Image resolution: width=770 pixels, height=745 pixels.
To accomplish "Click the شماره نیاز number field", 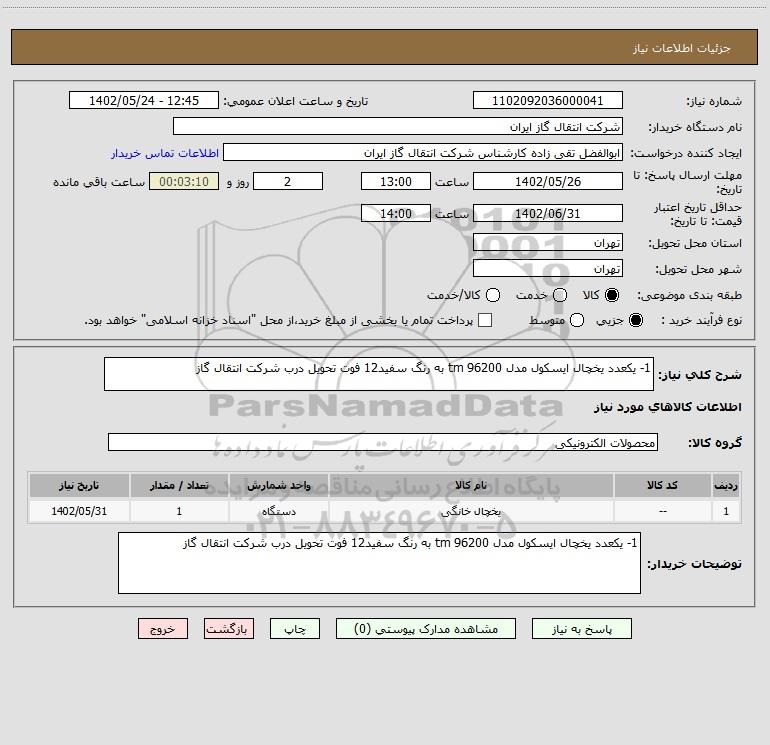I will (x=547, y=101).
